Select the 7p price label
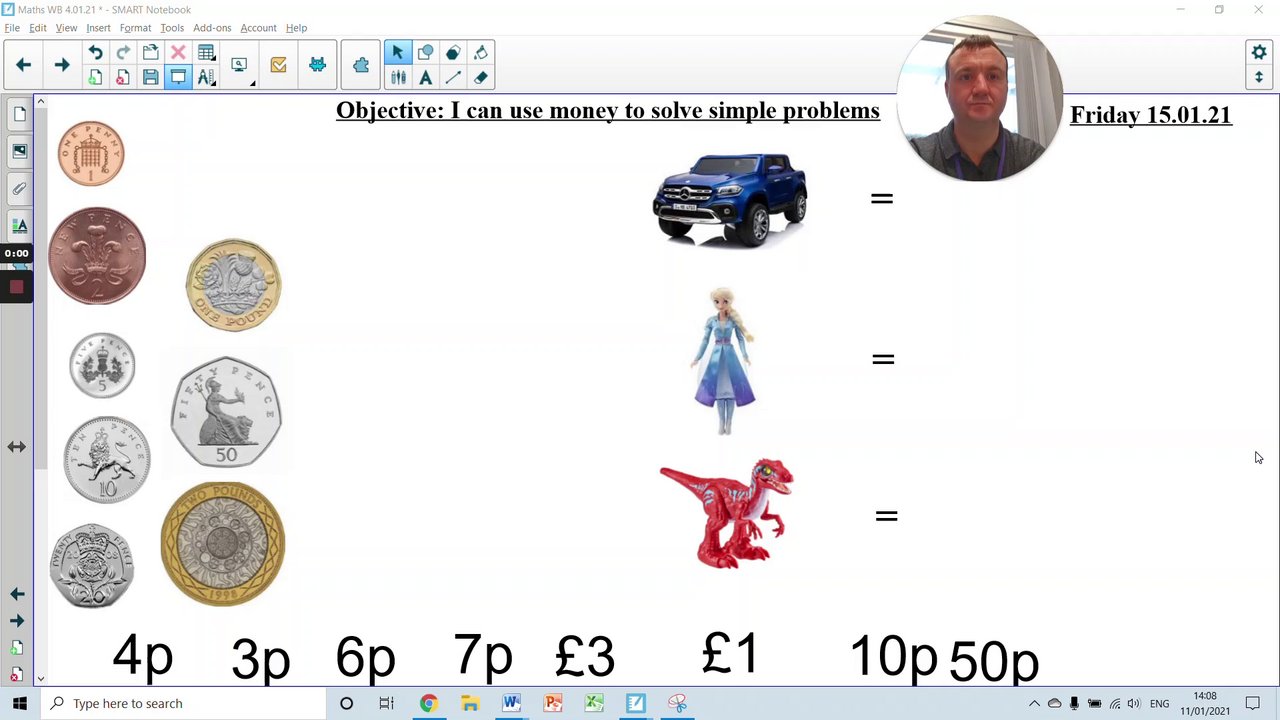This screenshot has height=720, width=1280. click(x=483, y=654)
